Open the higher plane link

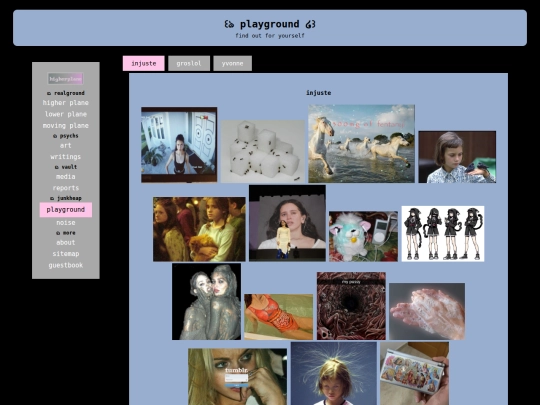tap(65, 103)
